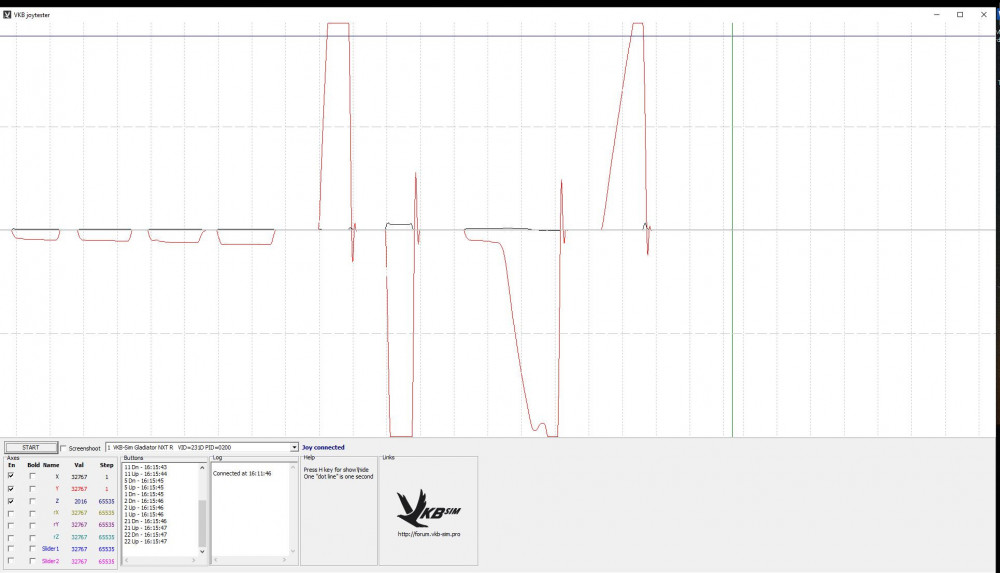Click the Log box scroll-up arrow
This screenshot has height=573, width=1000.
293,468
